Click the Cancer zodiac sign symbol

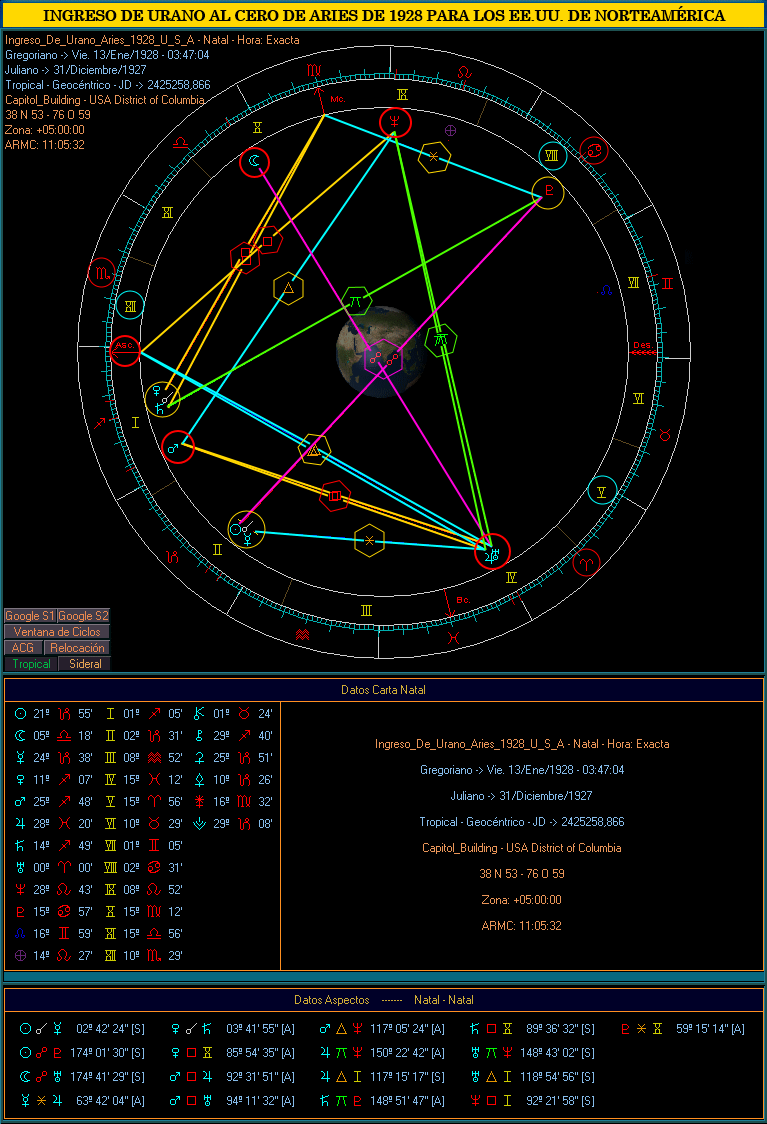(593, 151)
